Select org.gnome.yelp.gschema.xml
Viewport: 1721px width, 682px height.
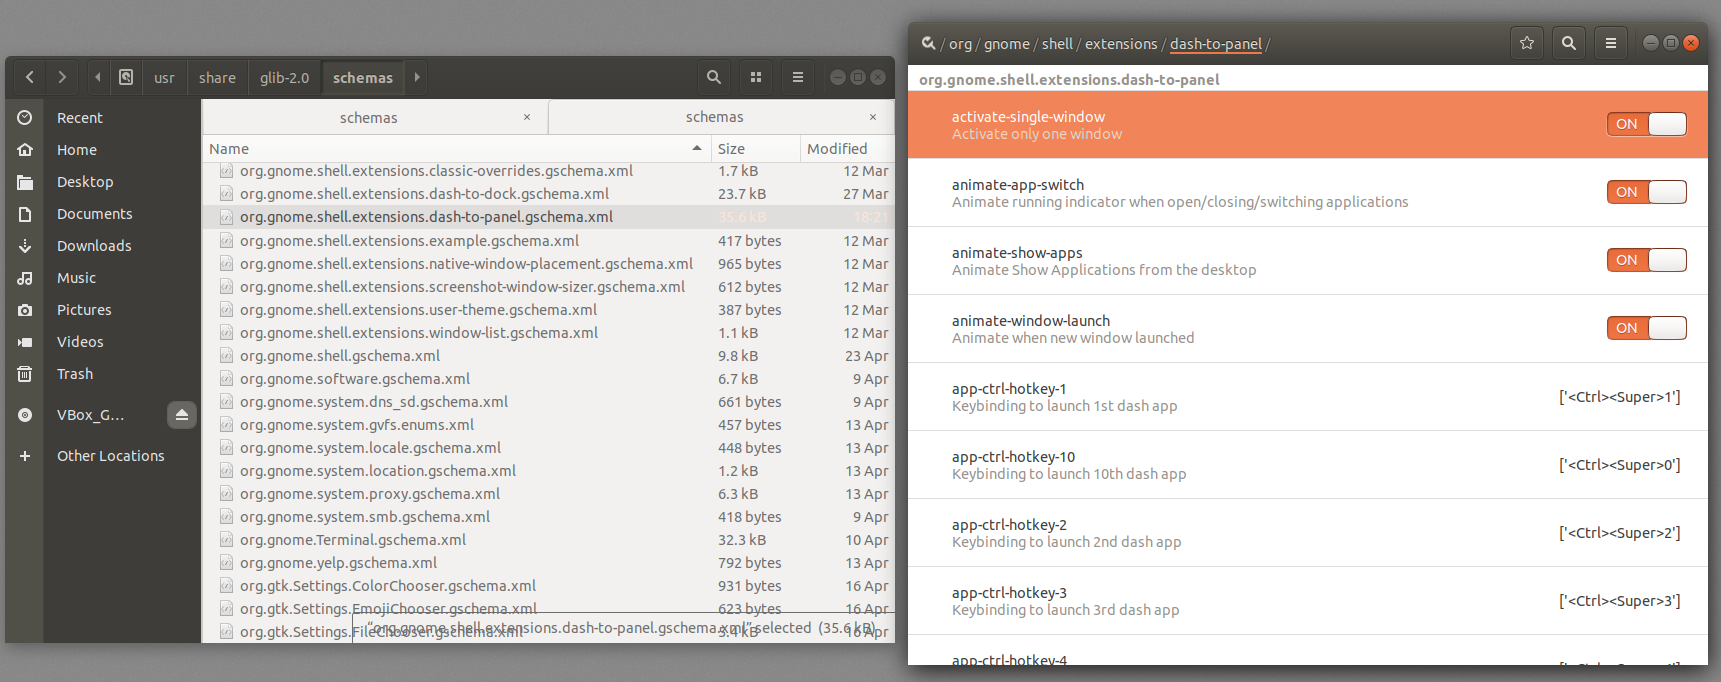[x=548, y=563]
